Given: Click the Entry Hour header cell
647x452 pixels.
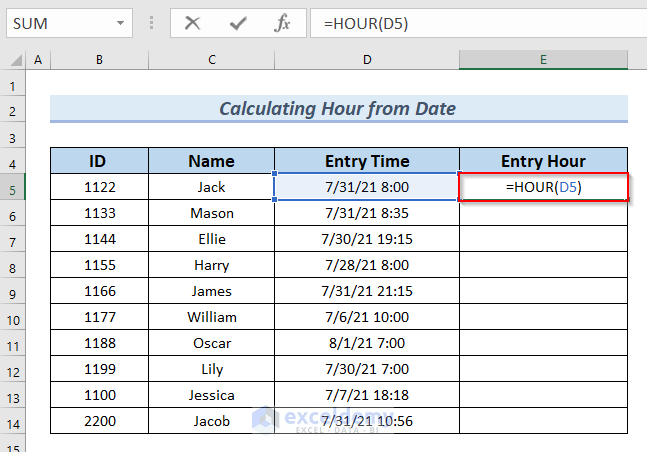Looking at the screenshot, I should (543, 161).
